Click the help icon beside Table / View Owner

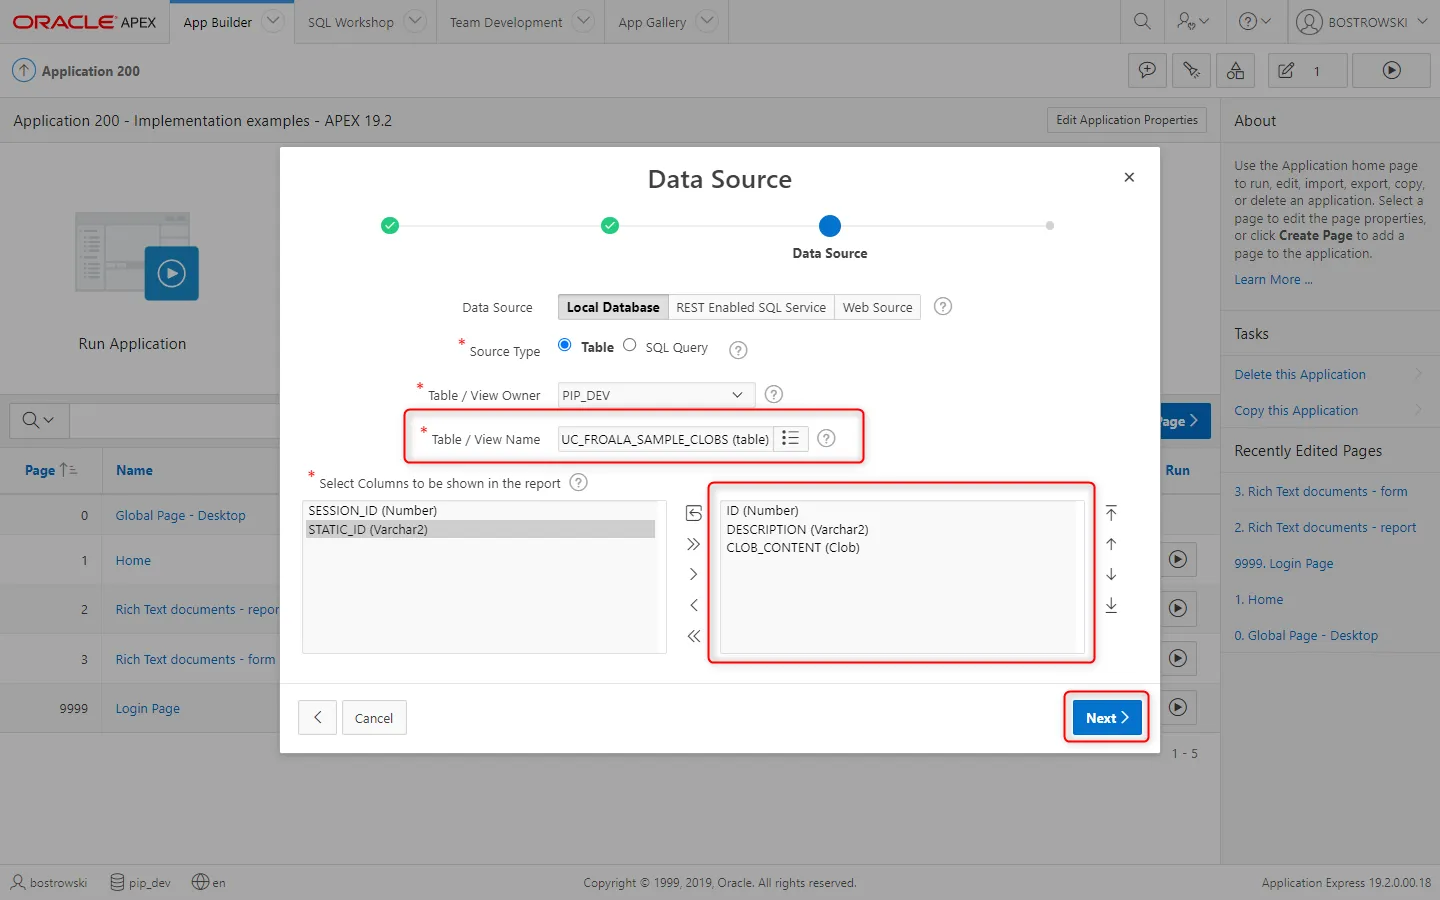773,394
